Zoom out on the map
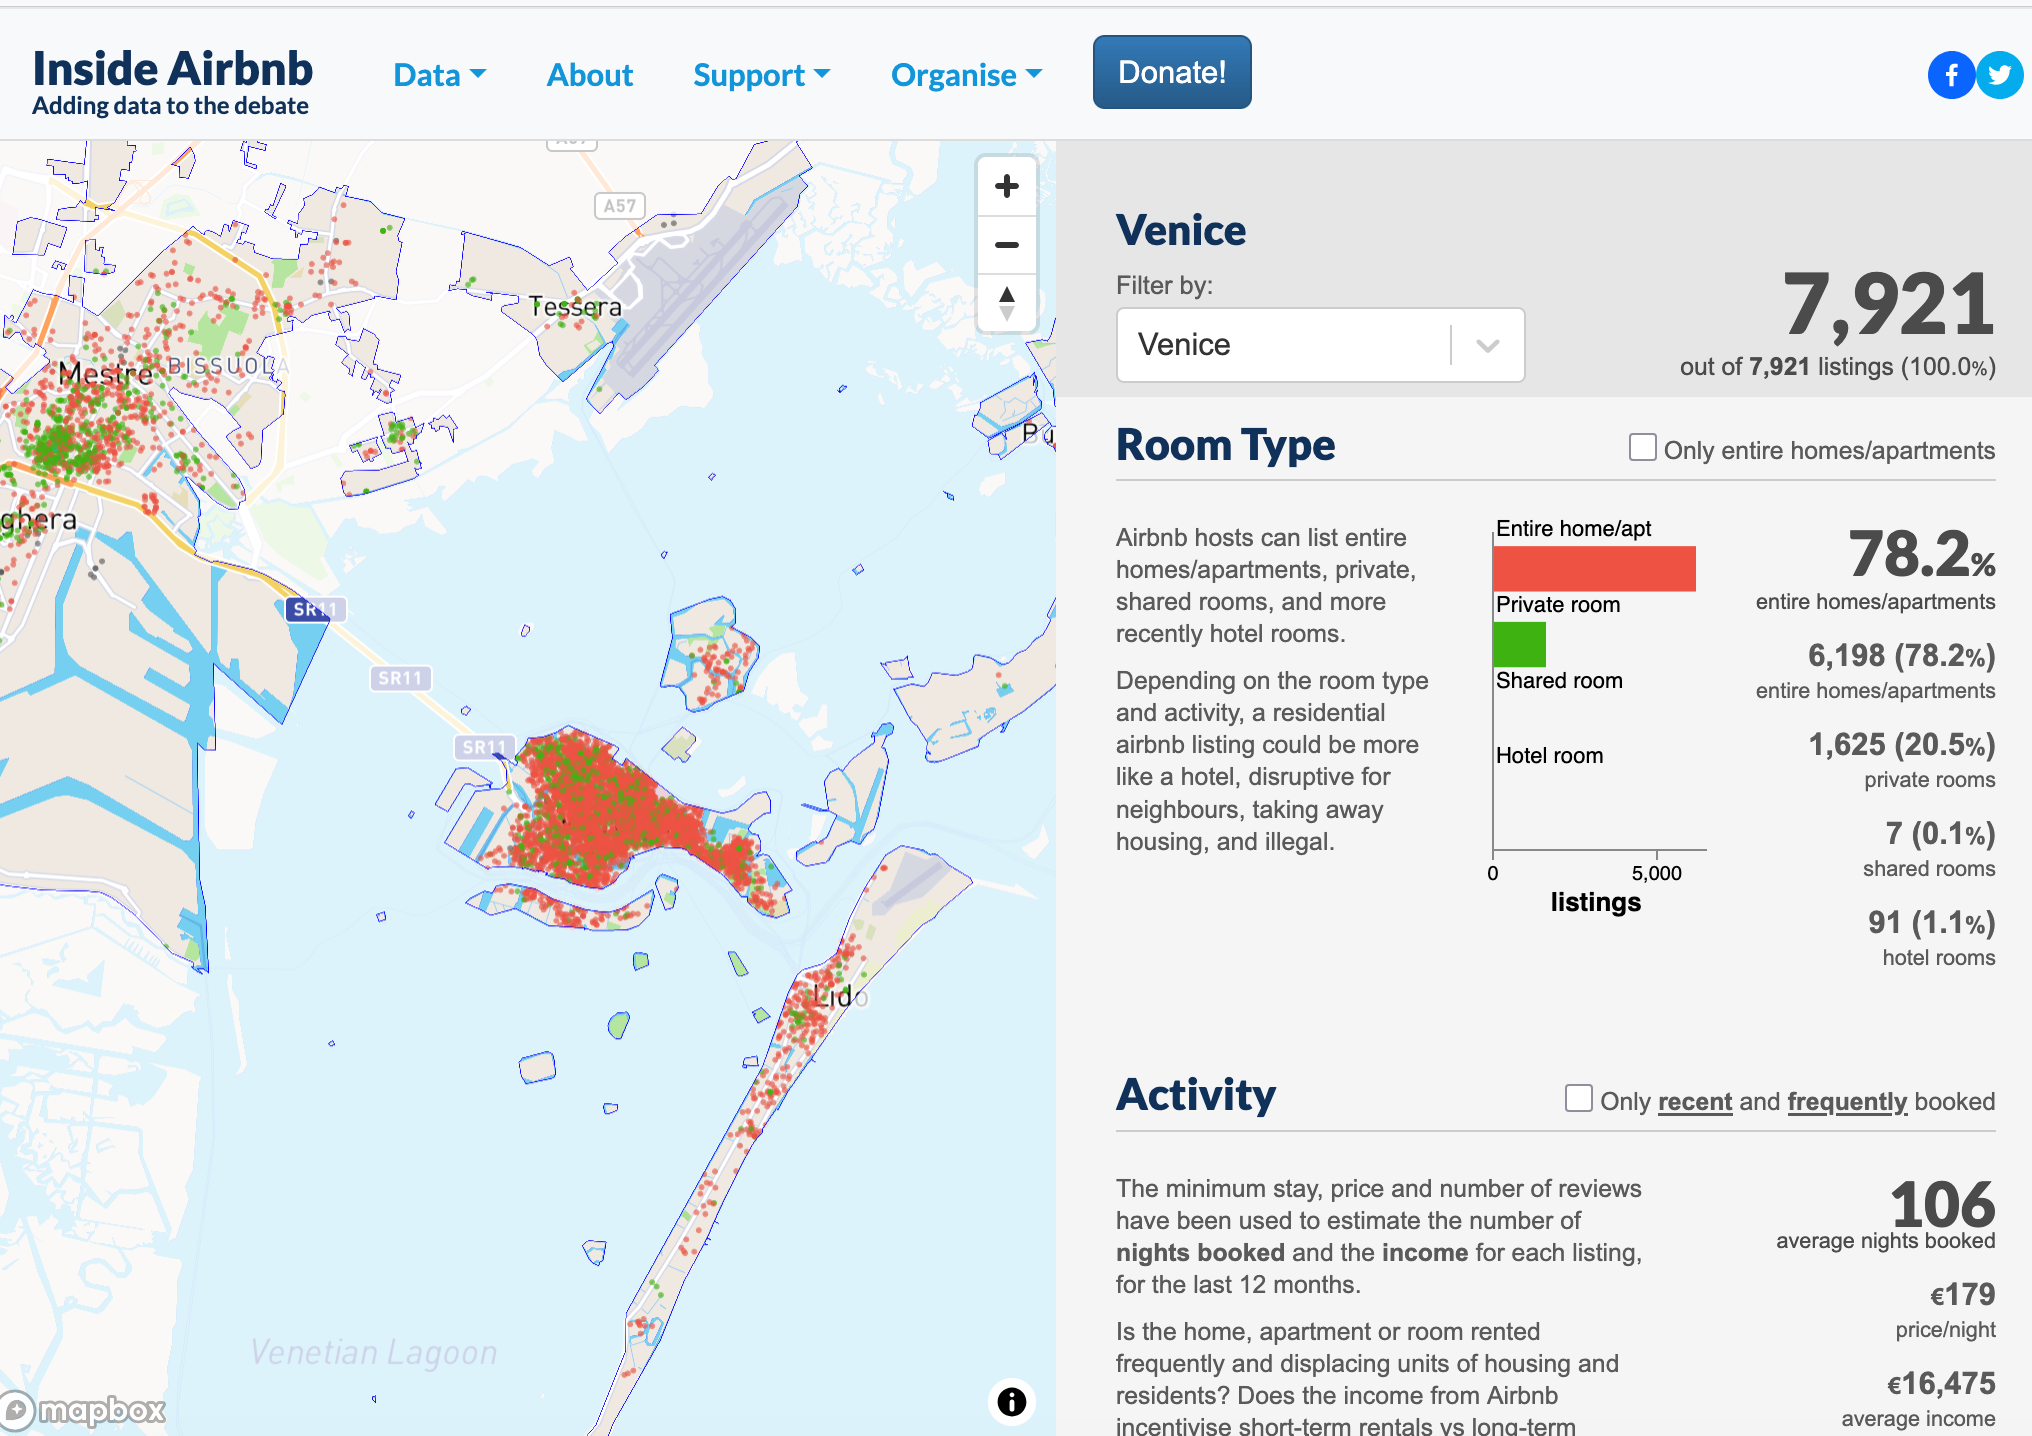 tap(1007, 244)
